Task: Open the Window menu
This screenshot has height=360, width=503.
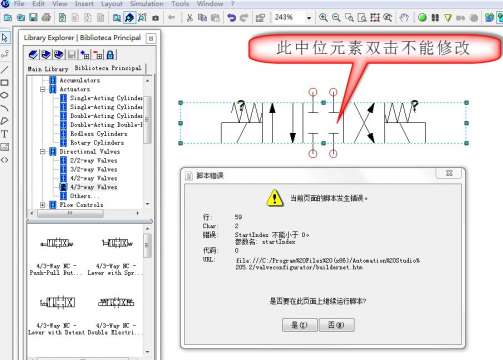Action: tap(210, 4)
